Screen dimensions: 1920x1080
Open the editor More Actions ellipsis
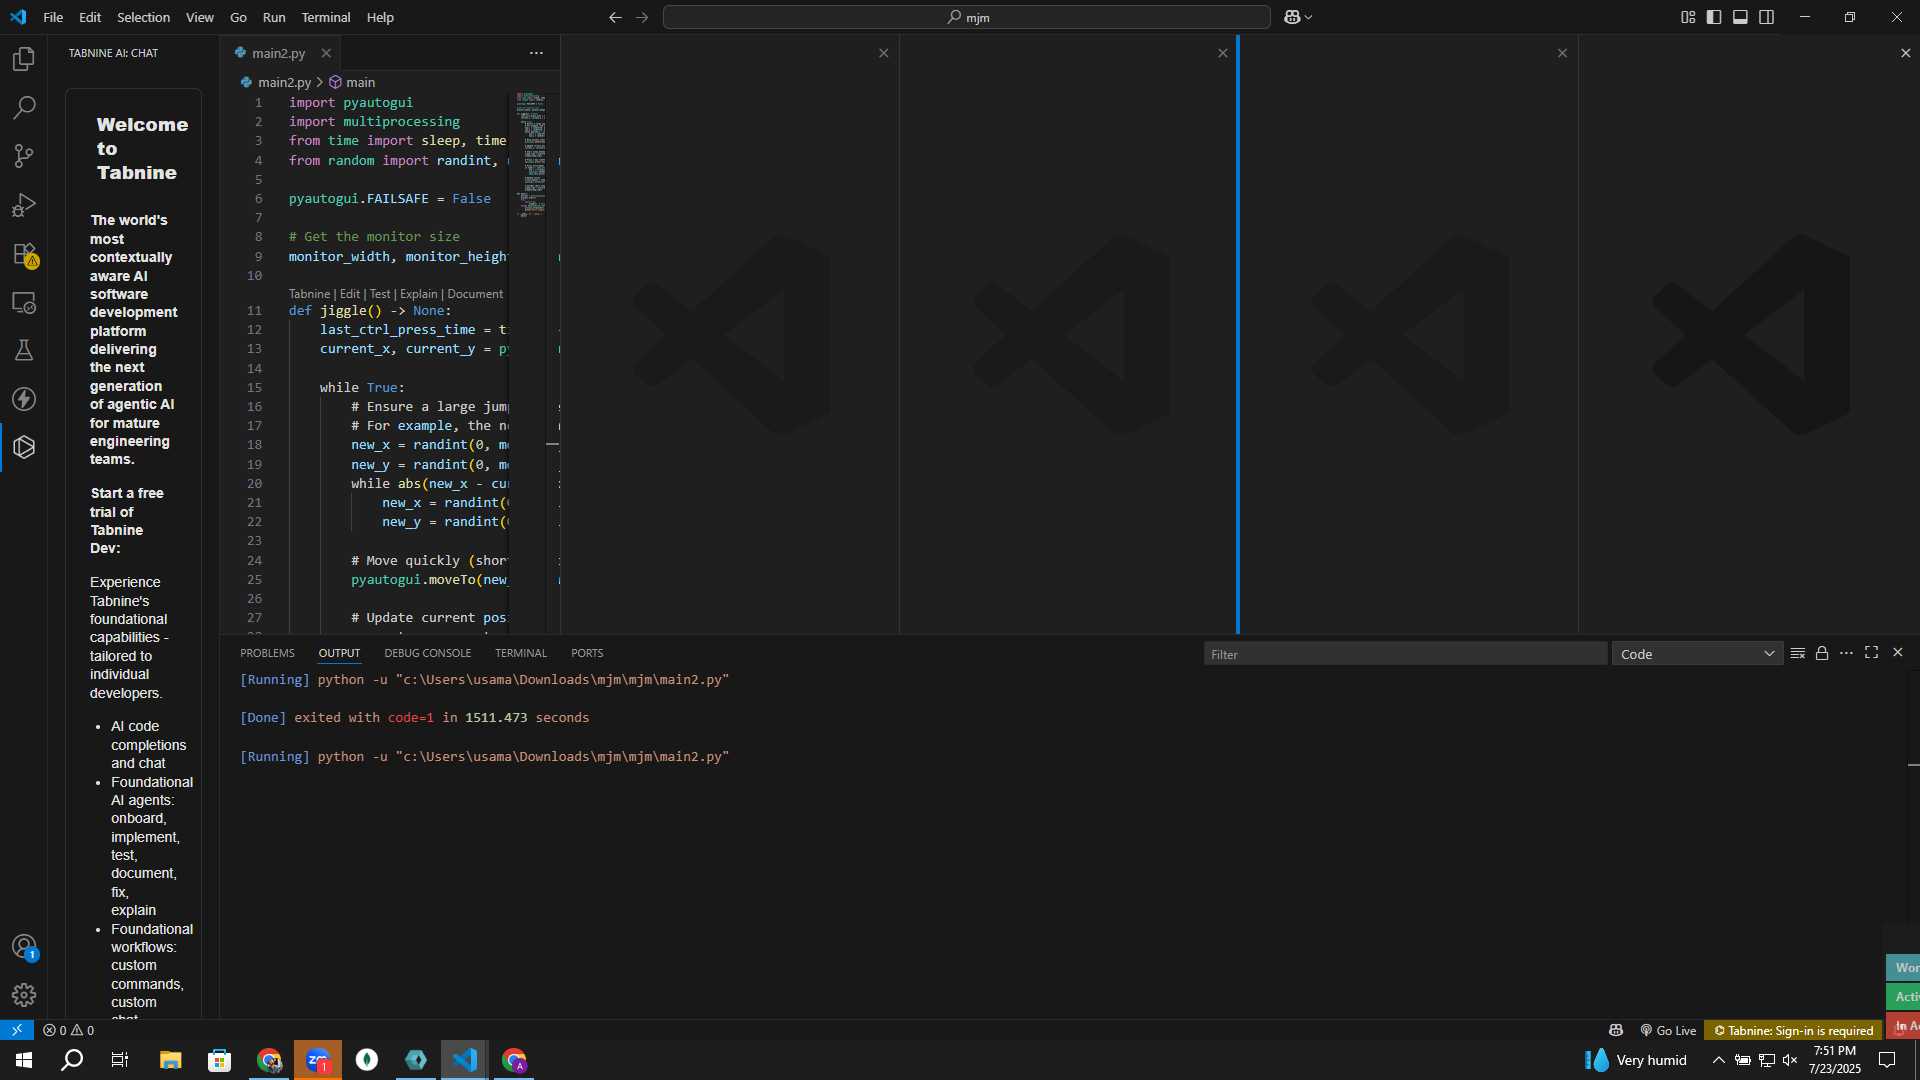point(536,53)
